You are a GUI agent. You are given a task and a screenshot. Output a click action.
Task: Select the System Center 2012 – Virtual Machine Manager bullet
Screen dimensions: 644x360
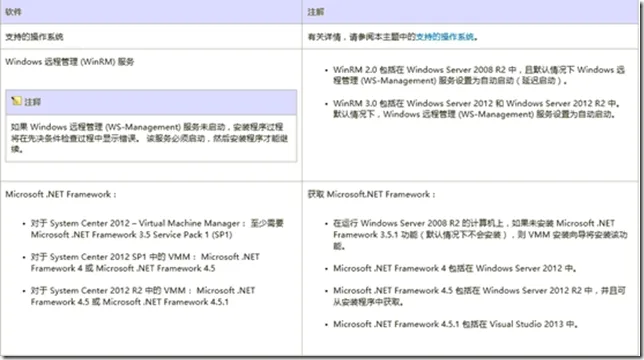157,229
